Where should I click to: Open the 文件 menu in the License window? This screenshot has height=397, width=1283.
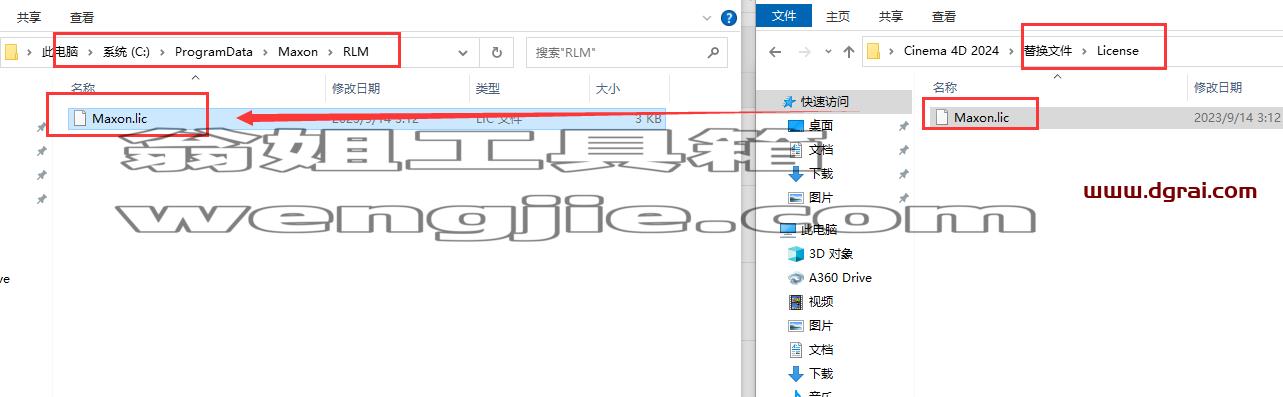(x=785, y=16)
